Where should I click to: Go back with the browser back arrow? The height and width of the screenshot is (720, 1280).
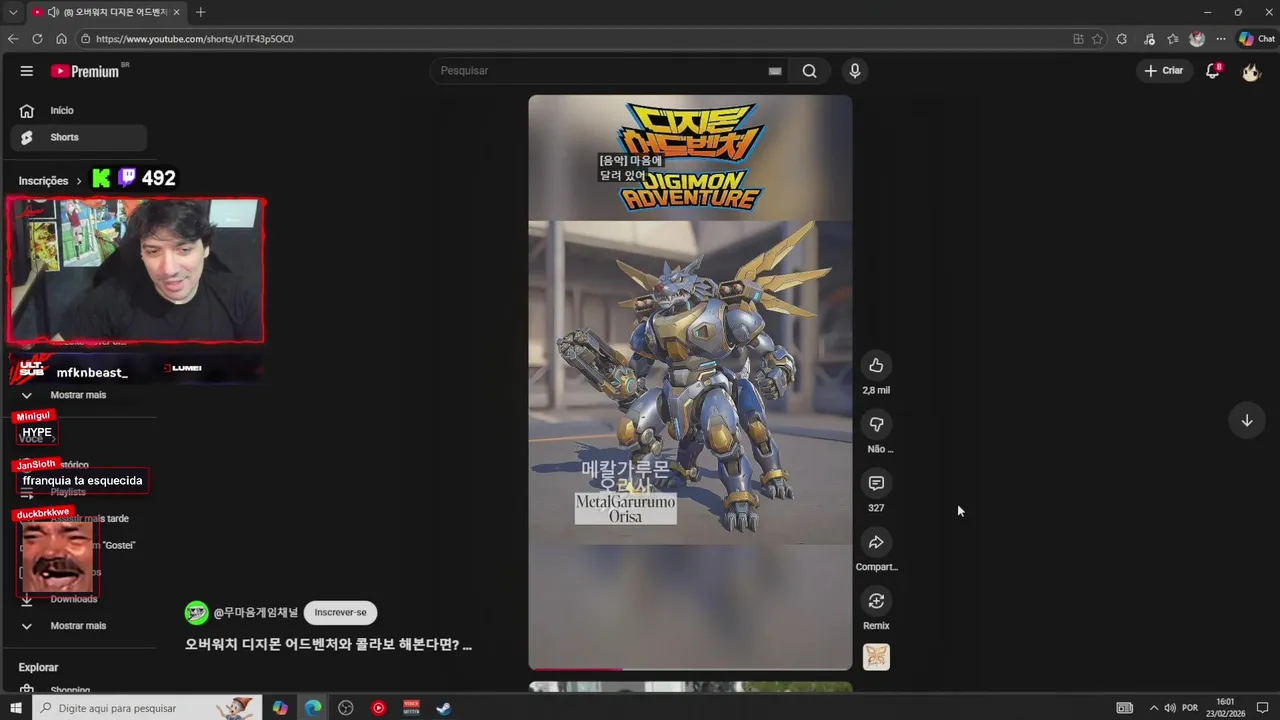click(13, 39)
